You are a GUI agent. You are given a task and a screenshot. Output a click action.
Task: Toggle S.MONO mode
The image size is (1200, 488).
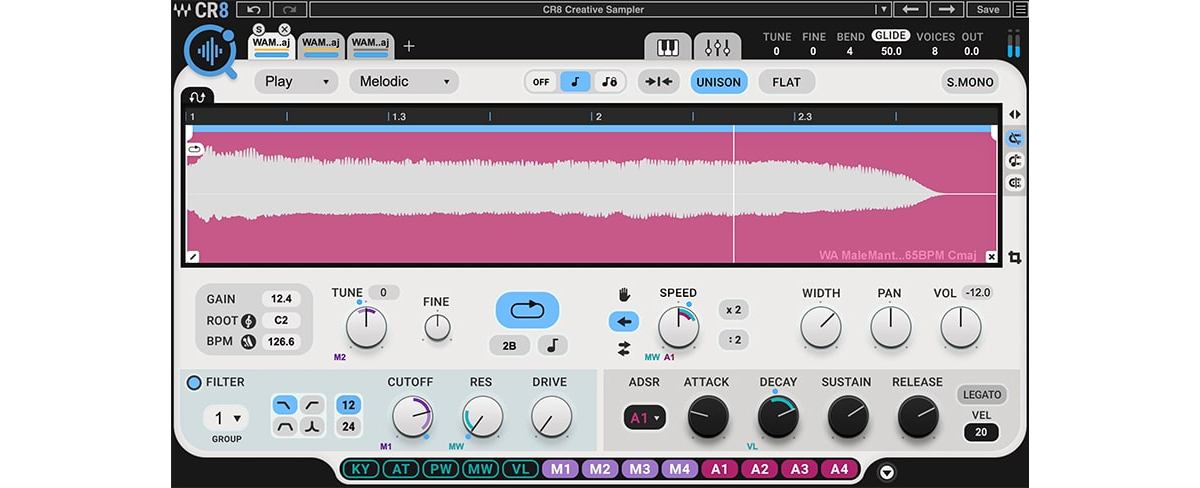970,82
